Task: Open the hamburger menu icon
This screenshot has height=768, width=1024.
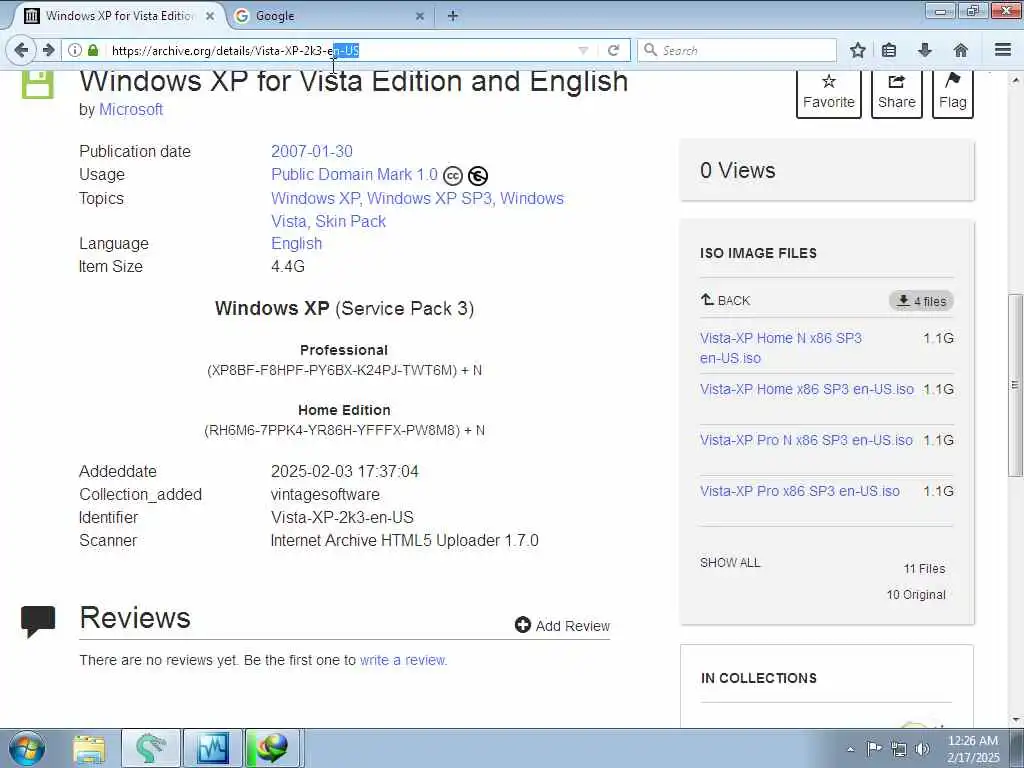Action: (1003, 50)
